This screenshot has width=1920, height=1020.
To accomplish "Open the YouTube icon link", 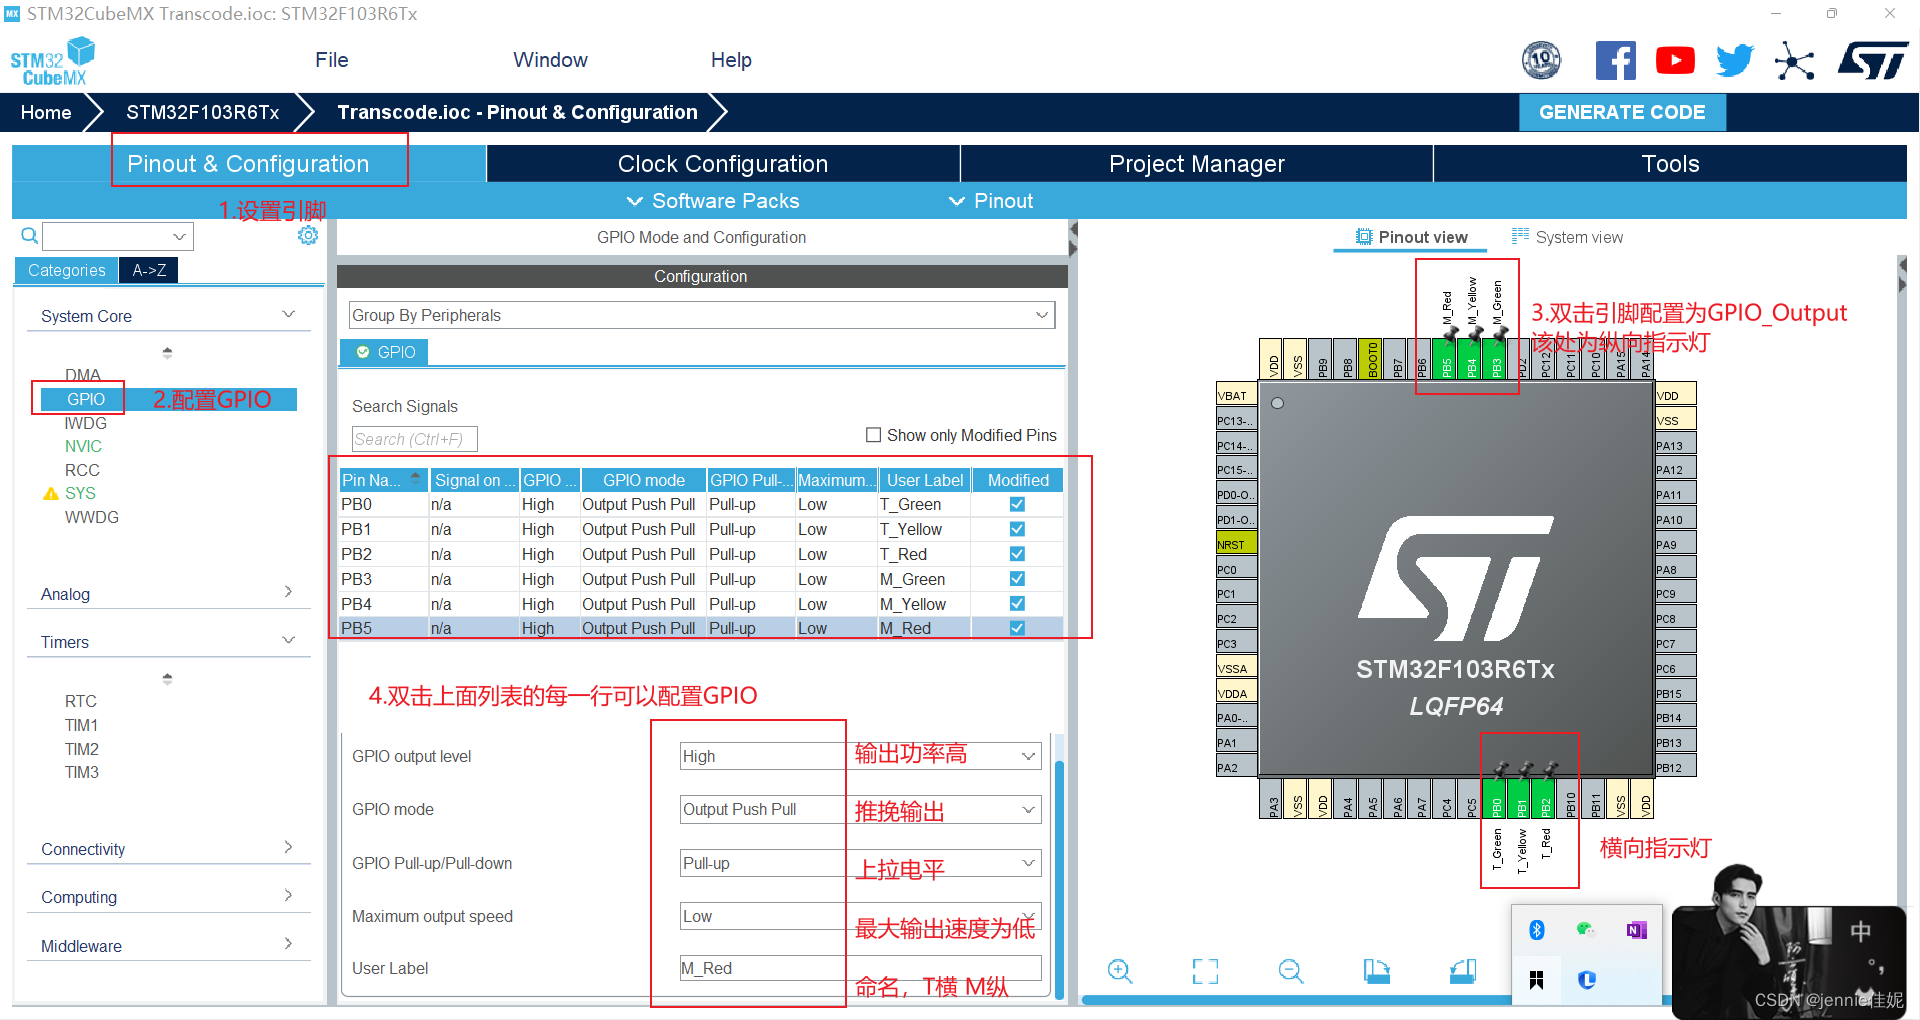I will tap(1675, 61).
